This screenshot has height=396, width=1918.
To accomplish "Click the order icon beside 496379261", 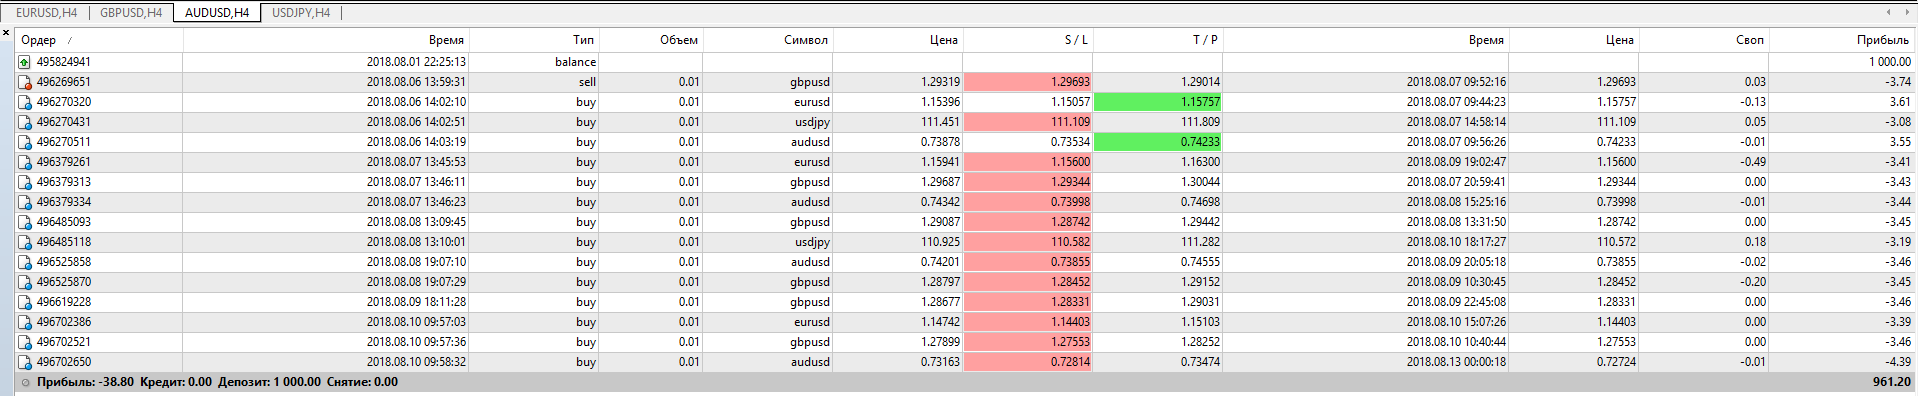I will coord(24,162).
